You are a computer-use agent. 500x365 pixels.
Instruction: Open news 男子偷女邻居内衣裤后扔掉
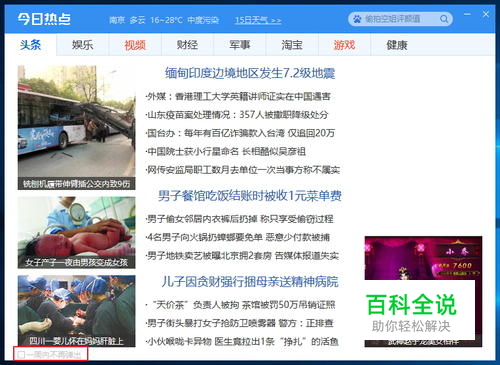(239, 219)
